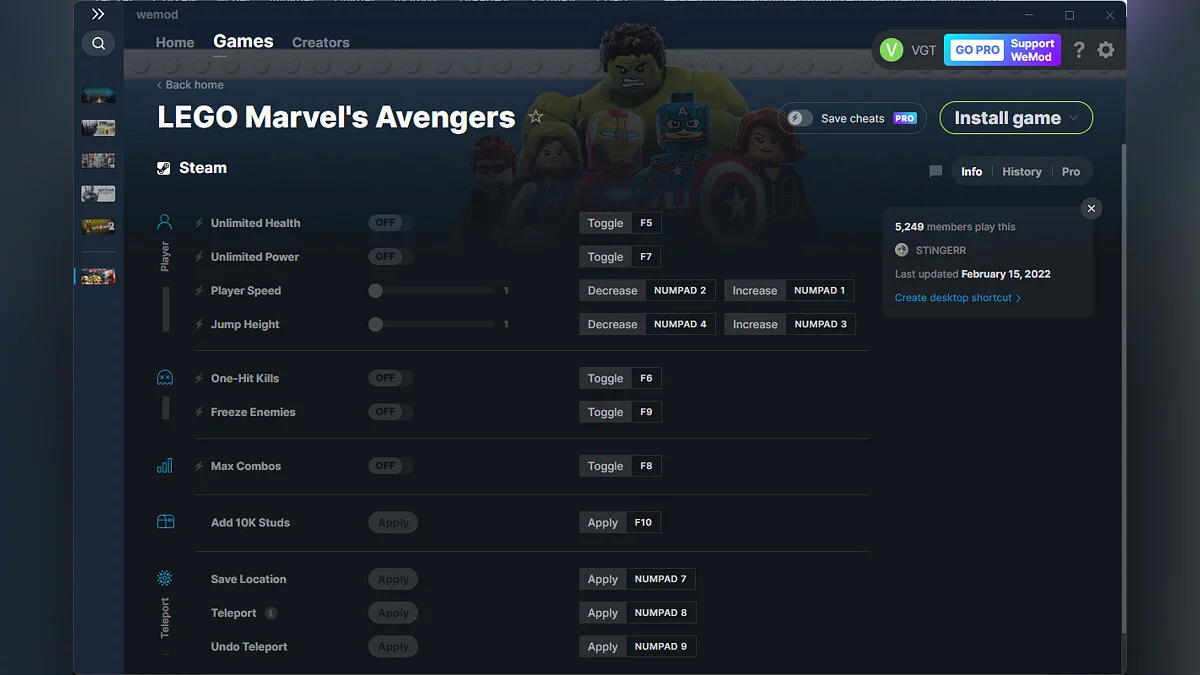1200x675 pixels.
Task: Select the History tab
Action: (1022, 172)
